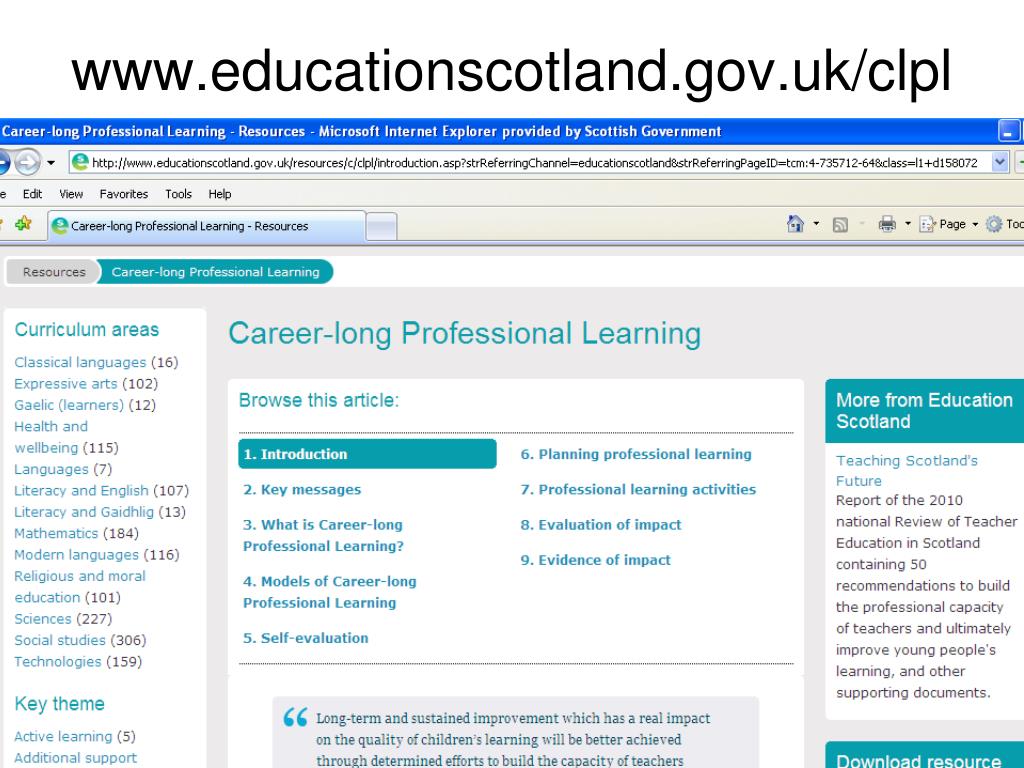Click the Career-long Professional Learning breadcrumb
Viewport: 1024px width, 768px height.
(x=215, y=272)
